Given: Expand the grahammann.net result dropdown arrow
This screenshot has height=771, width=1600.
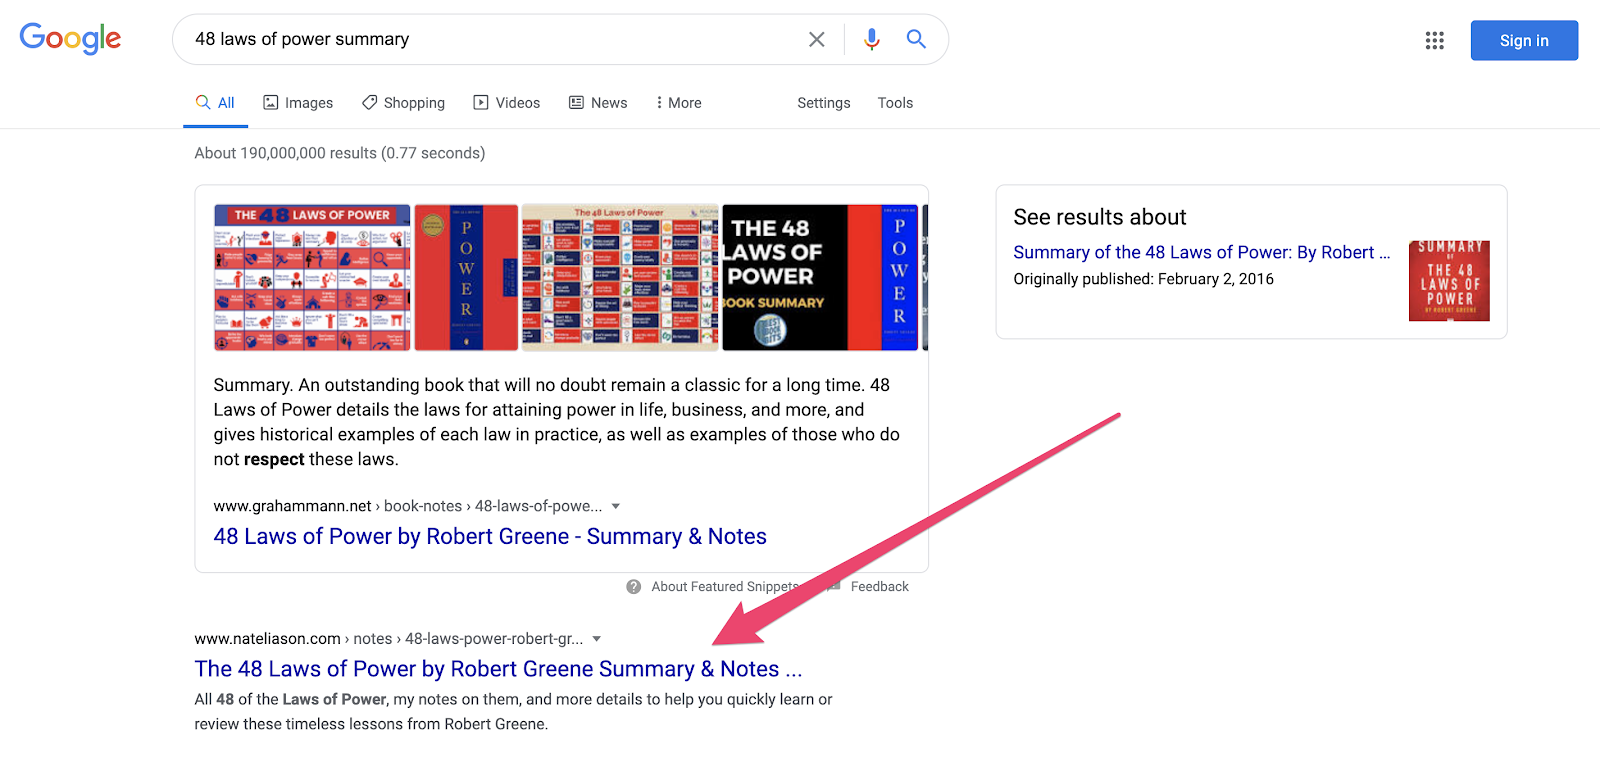Looking at the screenshot, I should tap(616, 506).
